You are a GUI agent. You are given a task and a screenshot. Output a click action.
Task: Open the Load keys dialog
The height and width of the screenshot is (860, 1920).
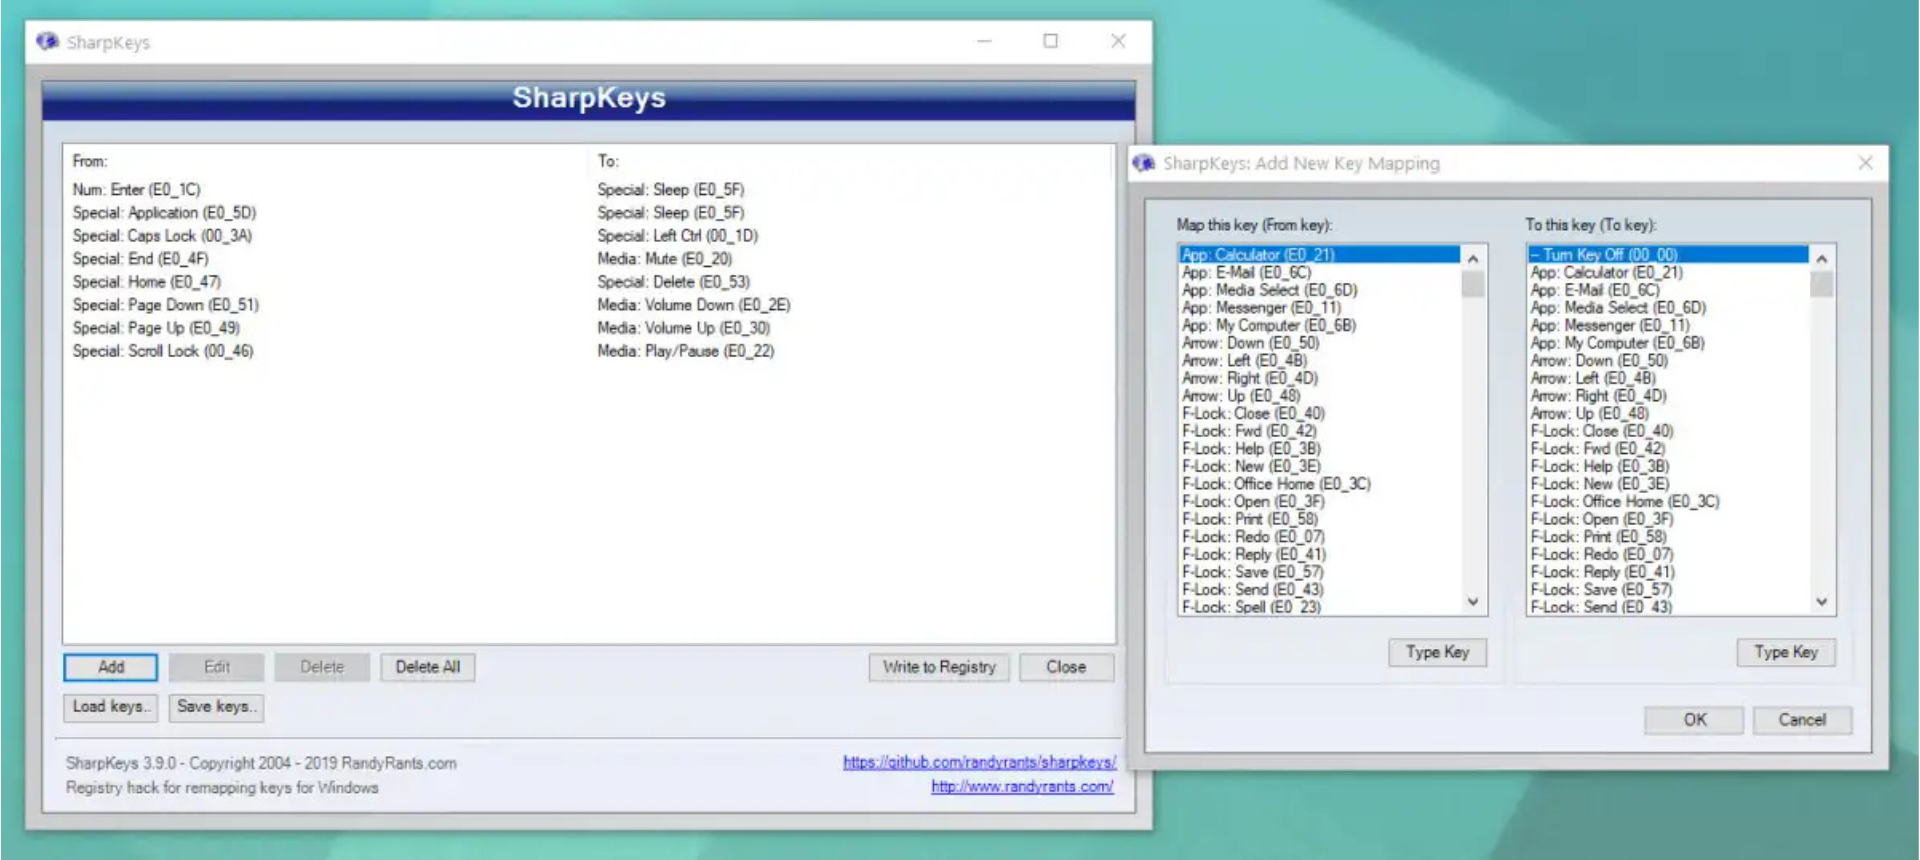coord(111,707)
